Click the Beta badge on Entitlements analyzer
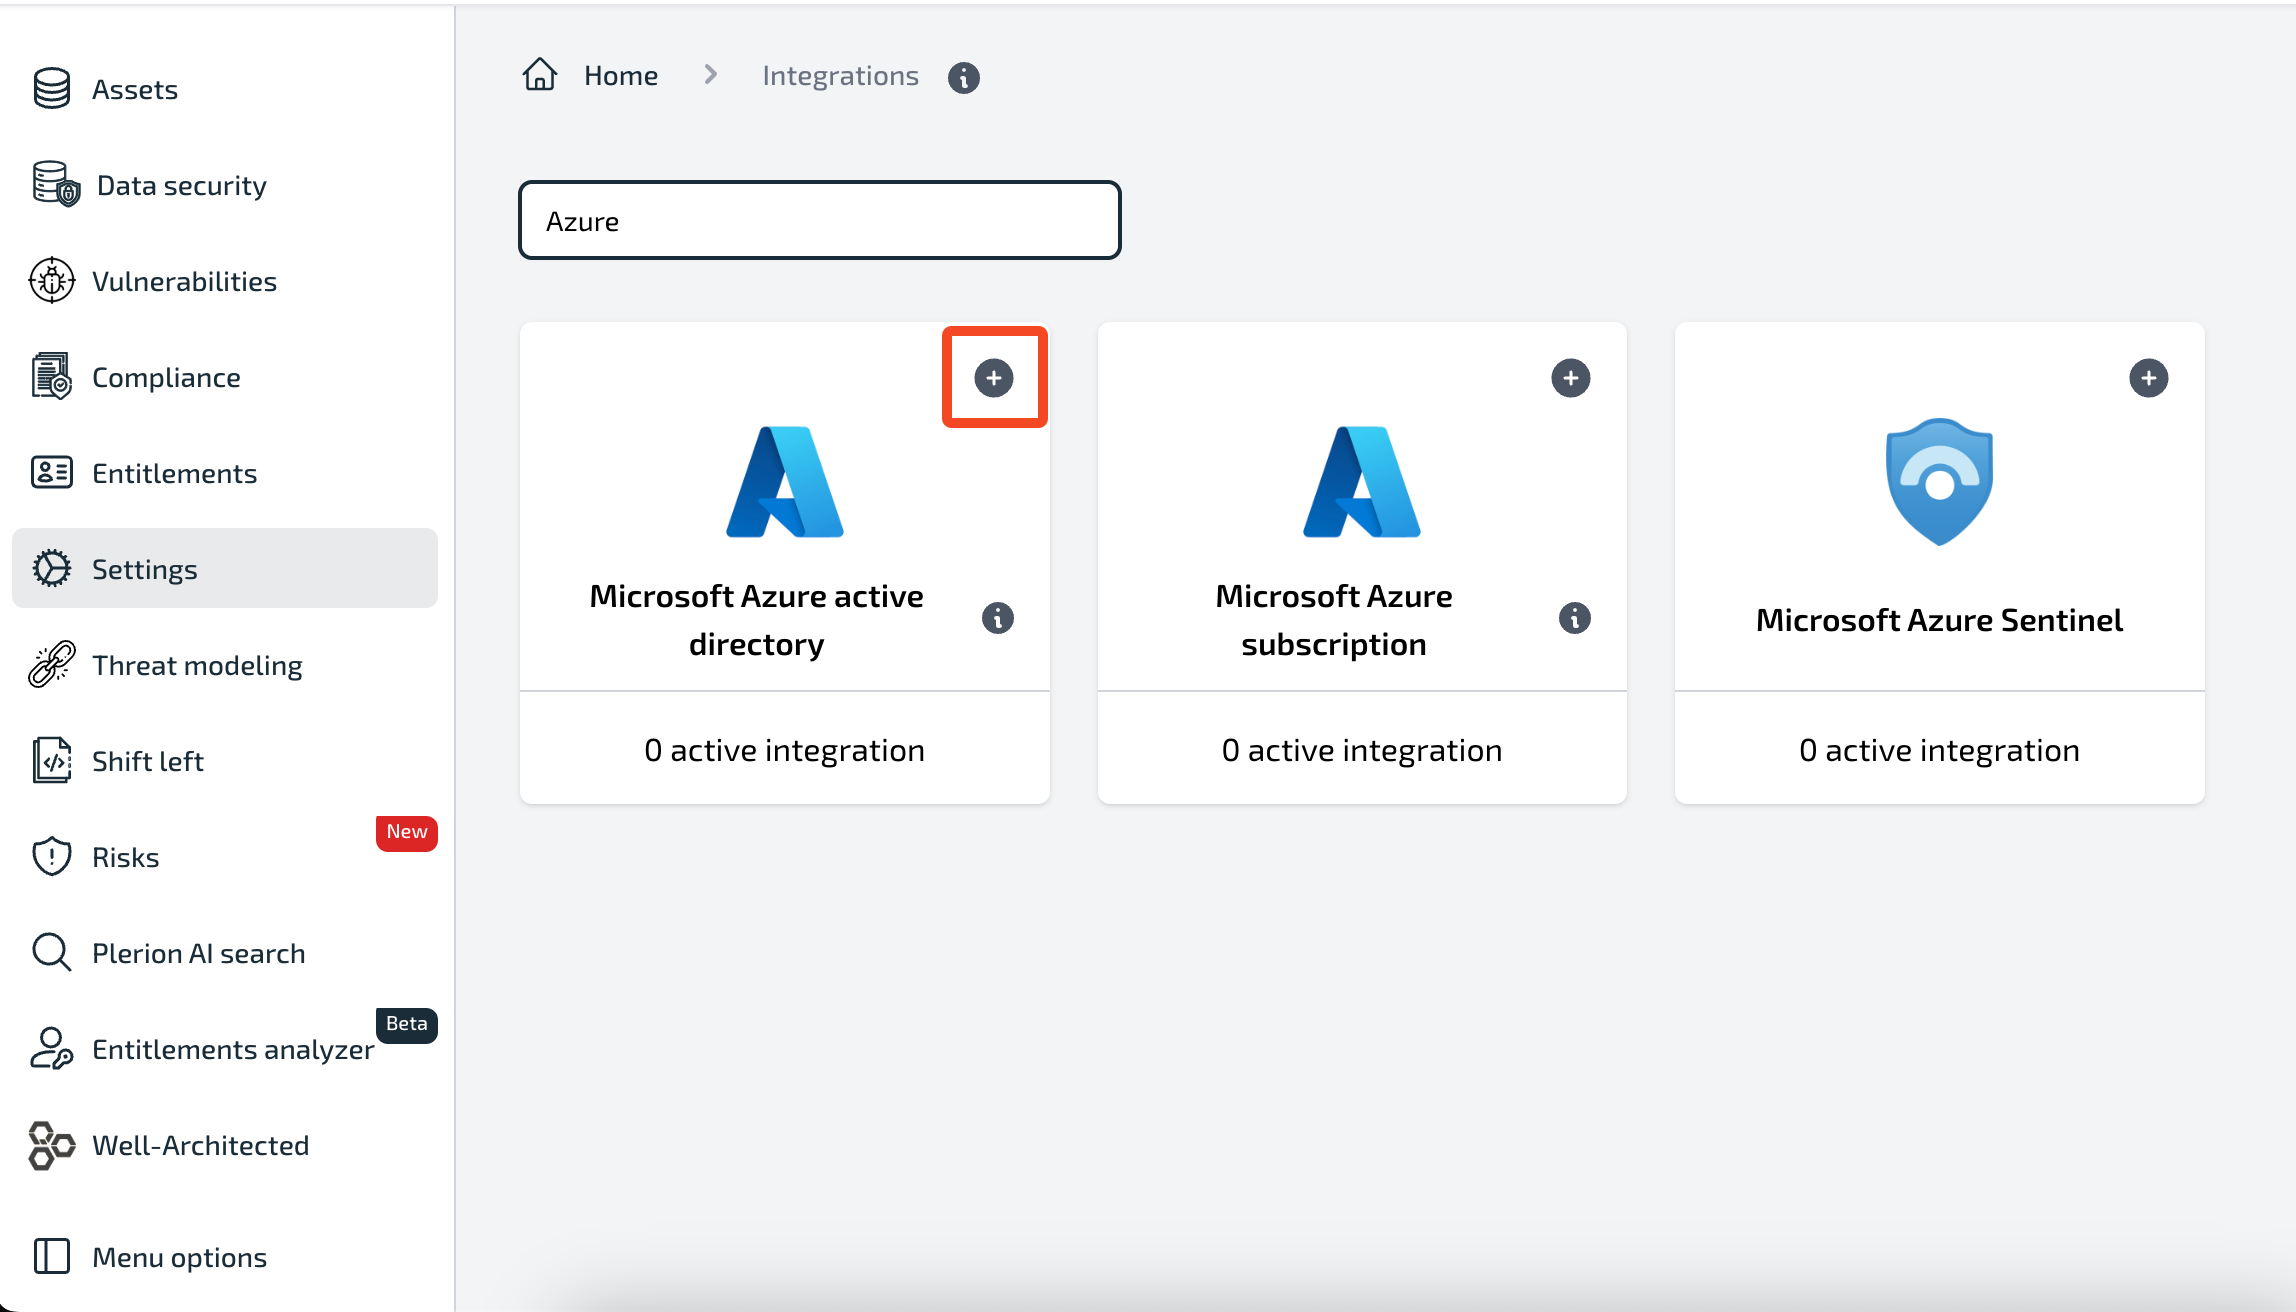The image size is (2296, 1312). 407,1024
